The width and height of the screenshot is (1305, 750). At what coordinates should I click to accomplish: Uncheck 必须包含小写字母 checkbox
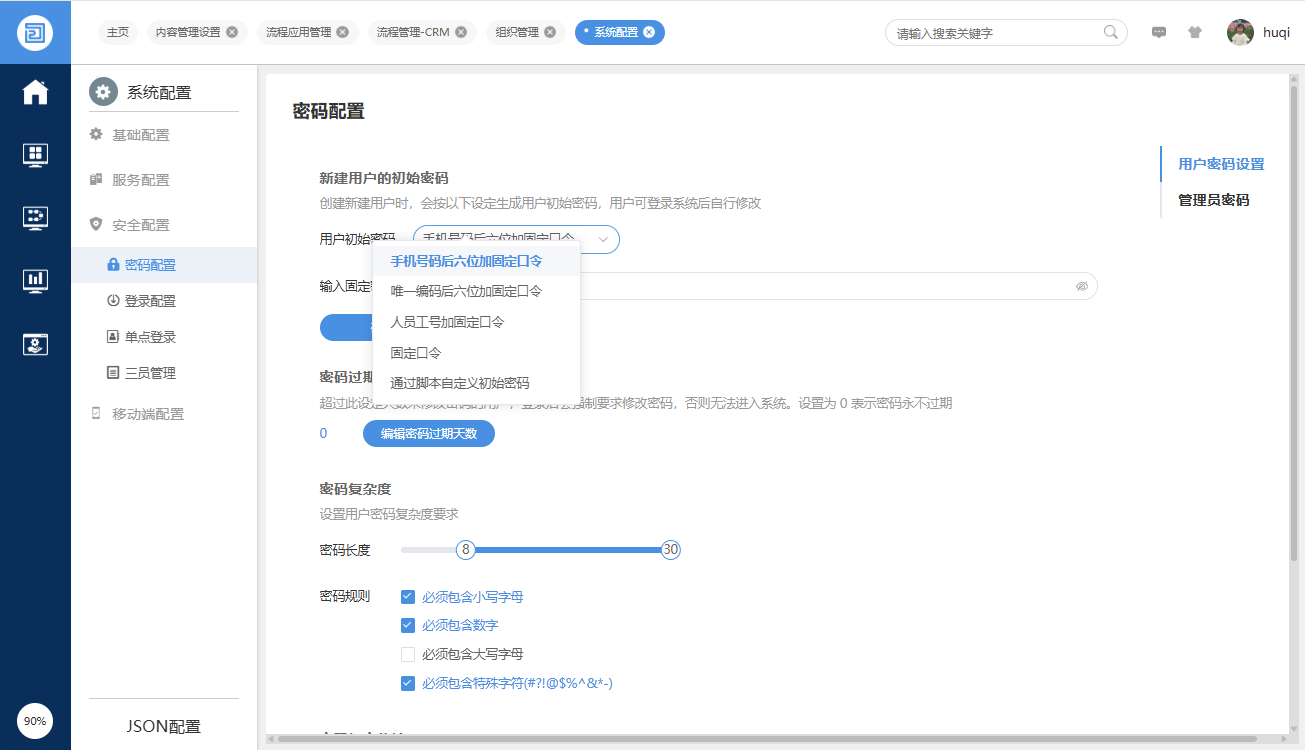click(x=407, y=597)
